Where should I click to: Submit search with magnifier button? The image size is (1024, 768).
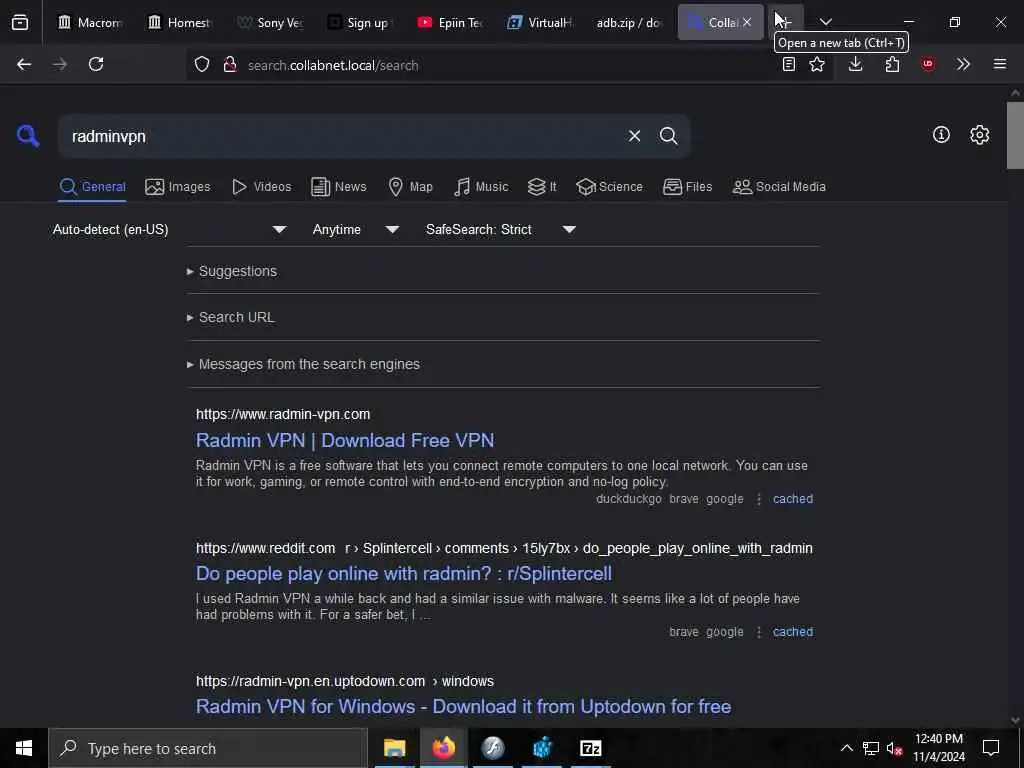point(668,136)
